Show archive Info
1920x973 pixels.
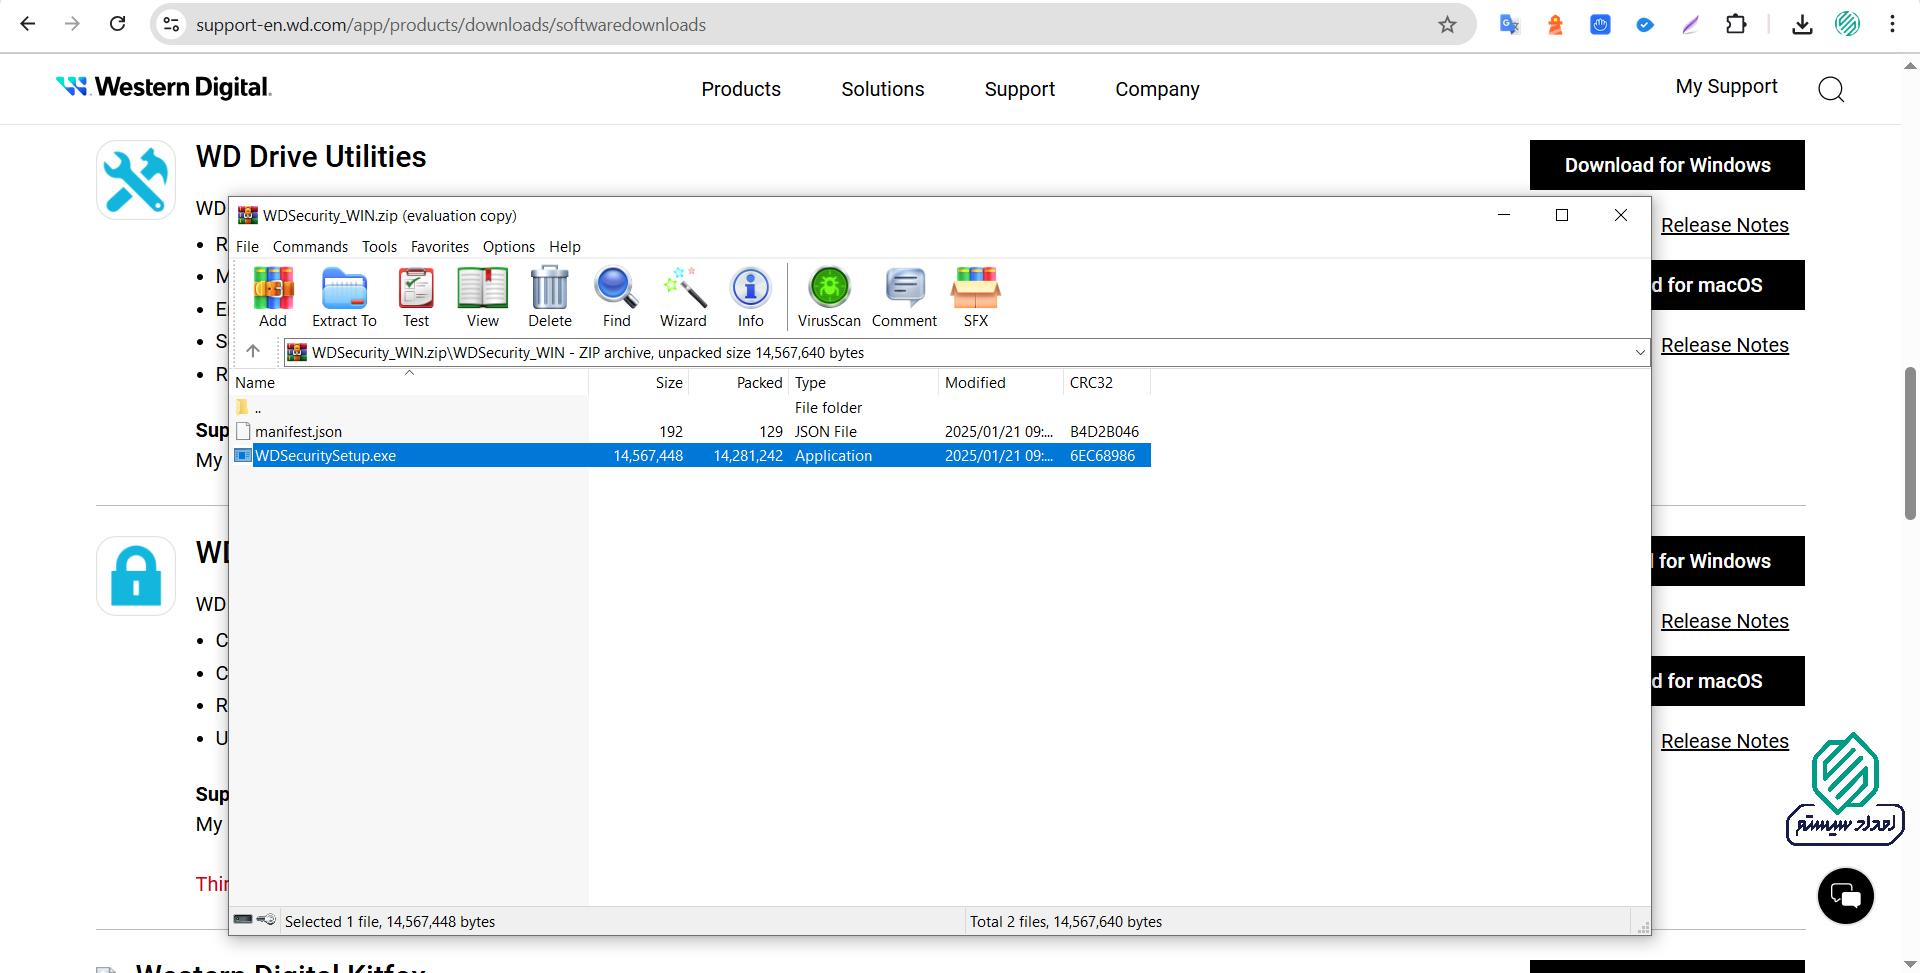click(x=751, y=297)
